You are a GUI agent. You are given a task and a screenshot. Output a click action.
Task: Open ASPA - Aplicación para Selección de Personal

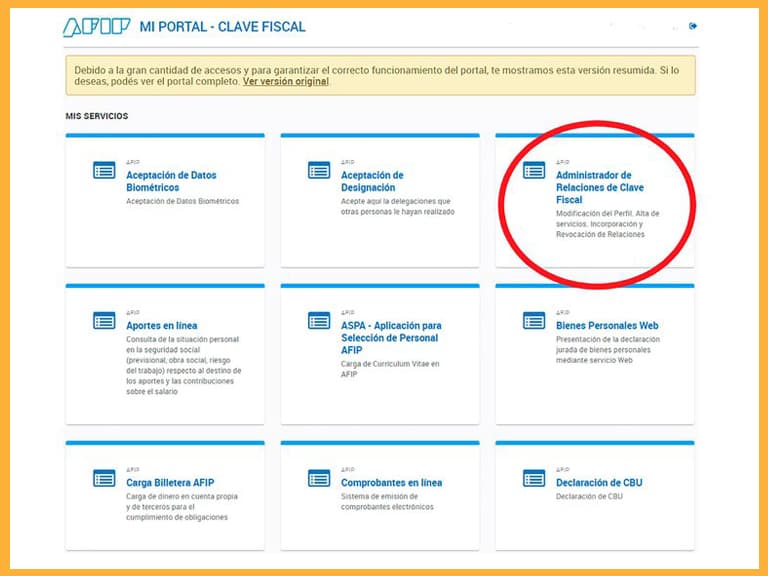pyautogui.click(x=391, y=338)
